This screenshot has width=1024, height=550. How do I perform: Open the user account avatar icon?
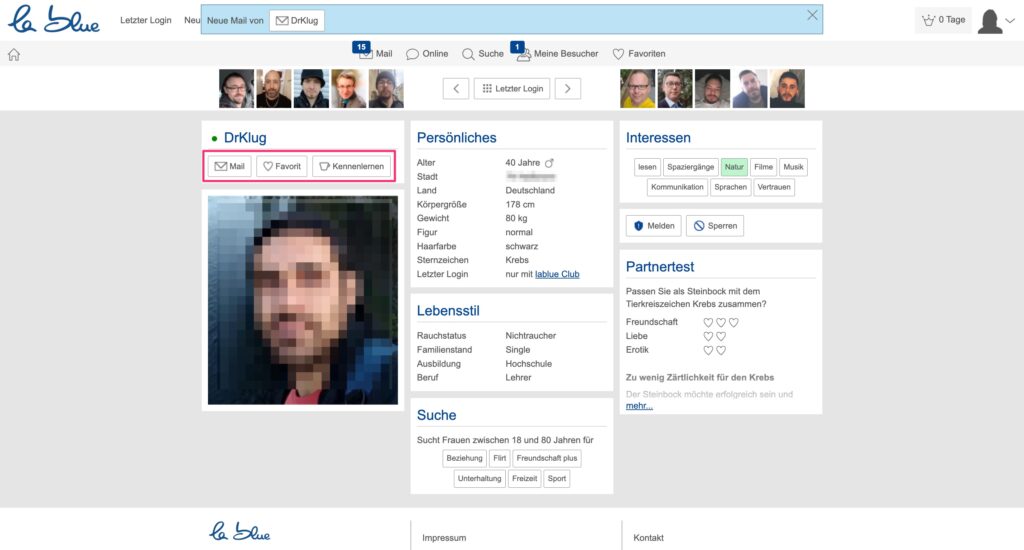(989, 21)
